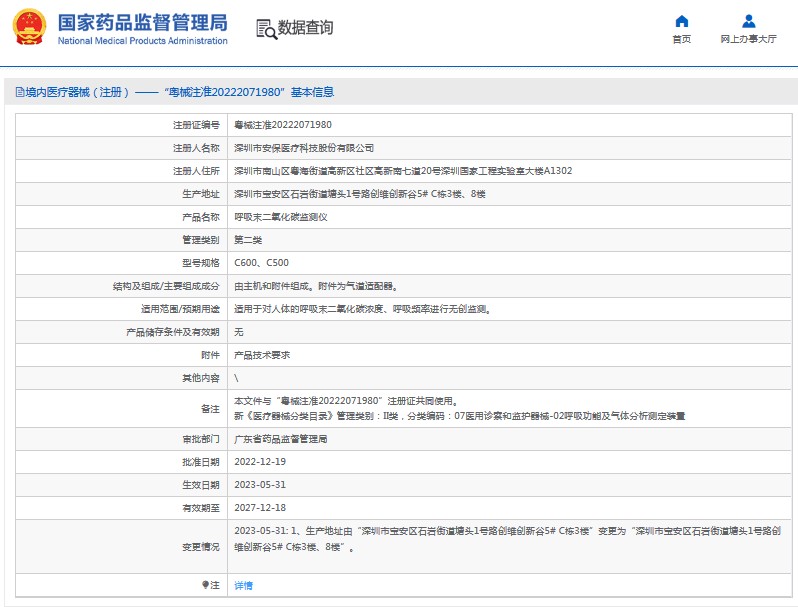Select the 注册证编号 label
The image size is (798, 607).
[196, 125]
